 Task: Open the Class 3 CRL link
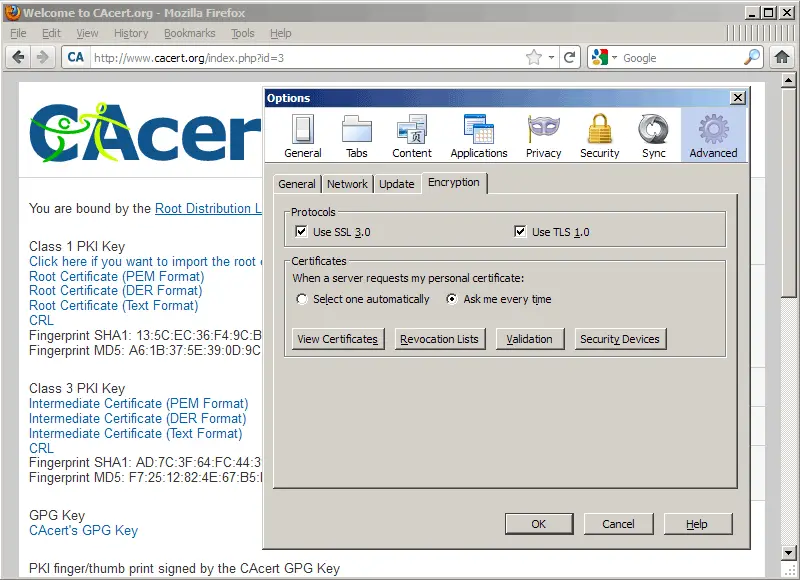pos(41,448)
